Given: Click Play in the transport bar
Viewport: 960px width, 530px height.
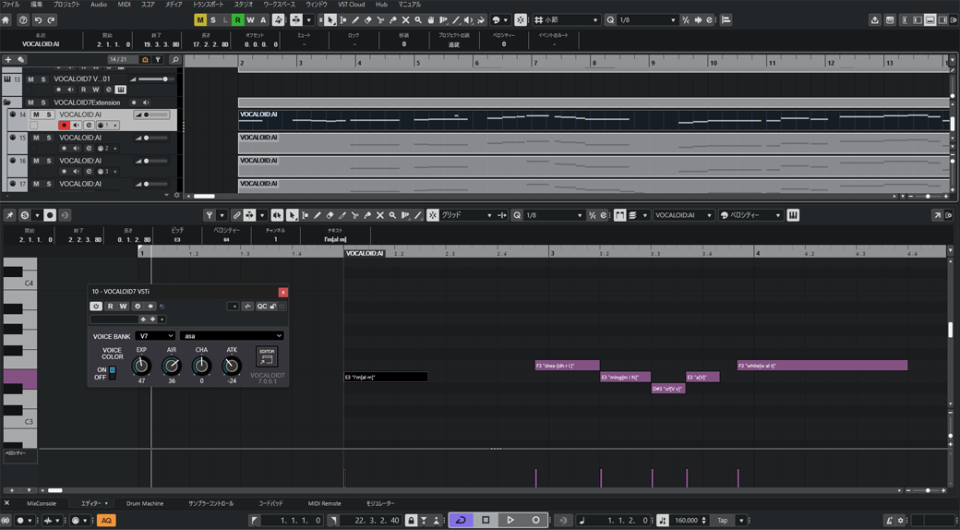Looking at the screenshot, I should [x=511, y=520].
